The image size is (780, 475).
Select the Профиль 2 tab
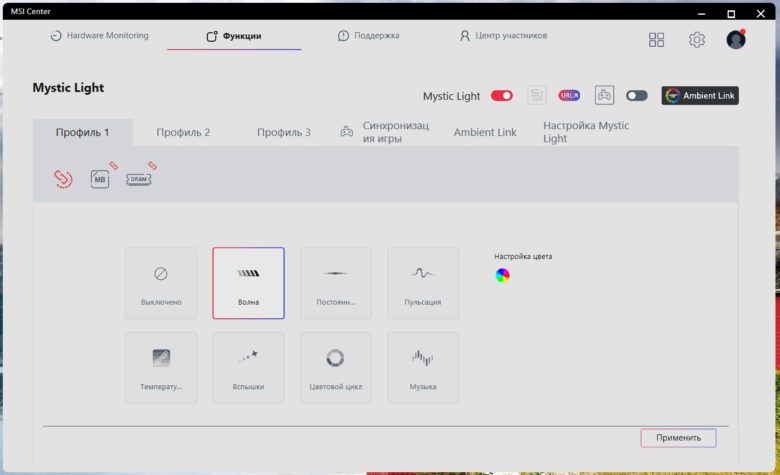183,132
